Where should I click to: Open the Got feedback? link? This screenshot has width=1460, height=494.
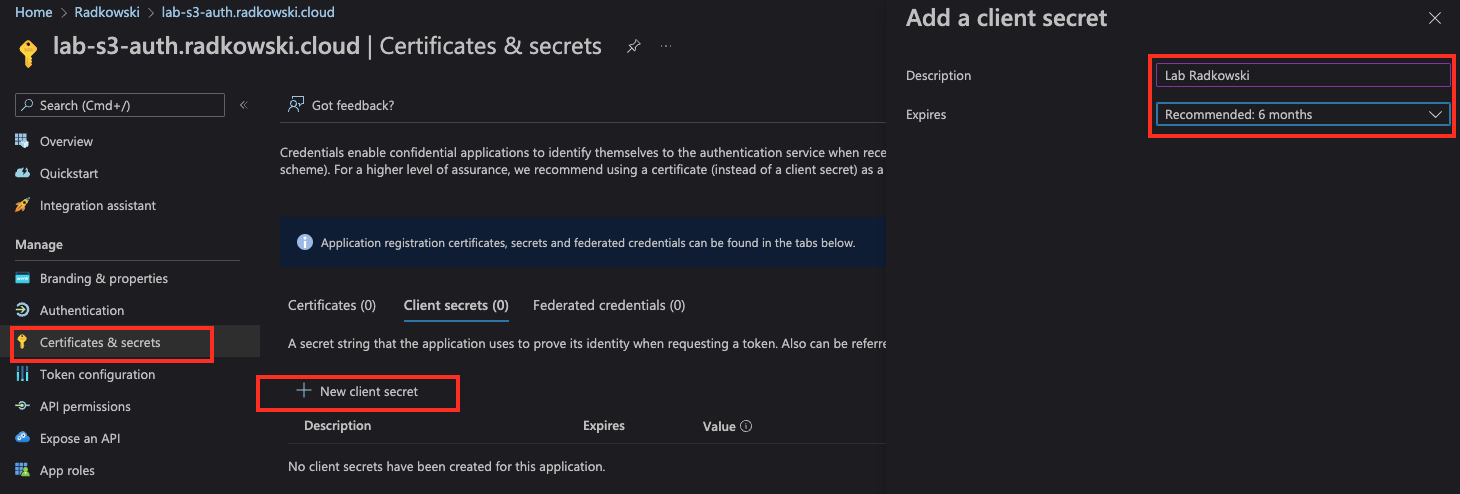pos(341,104)
